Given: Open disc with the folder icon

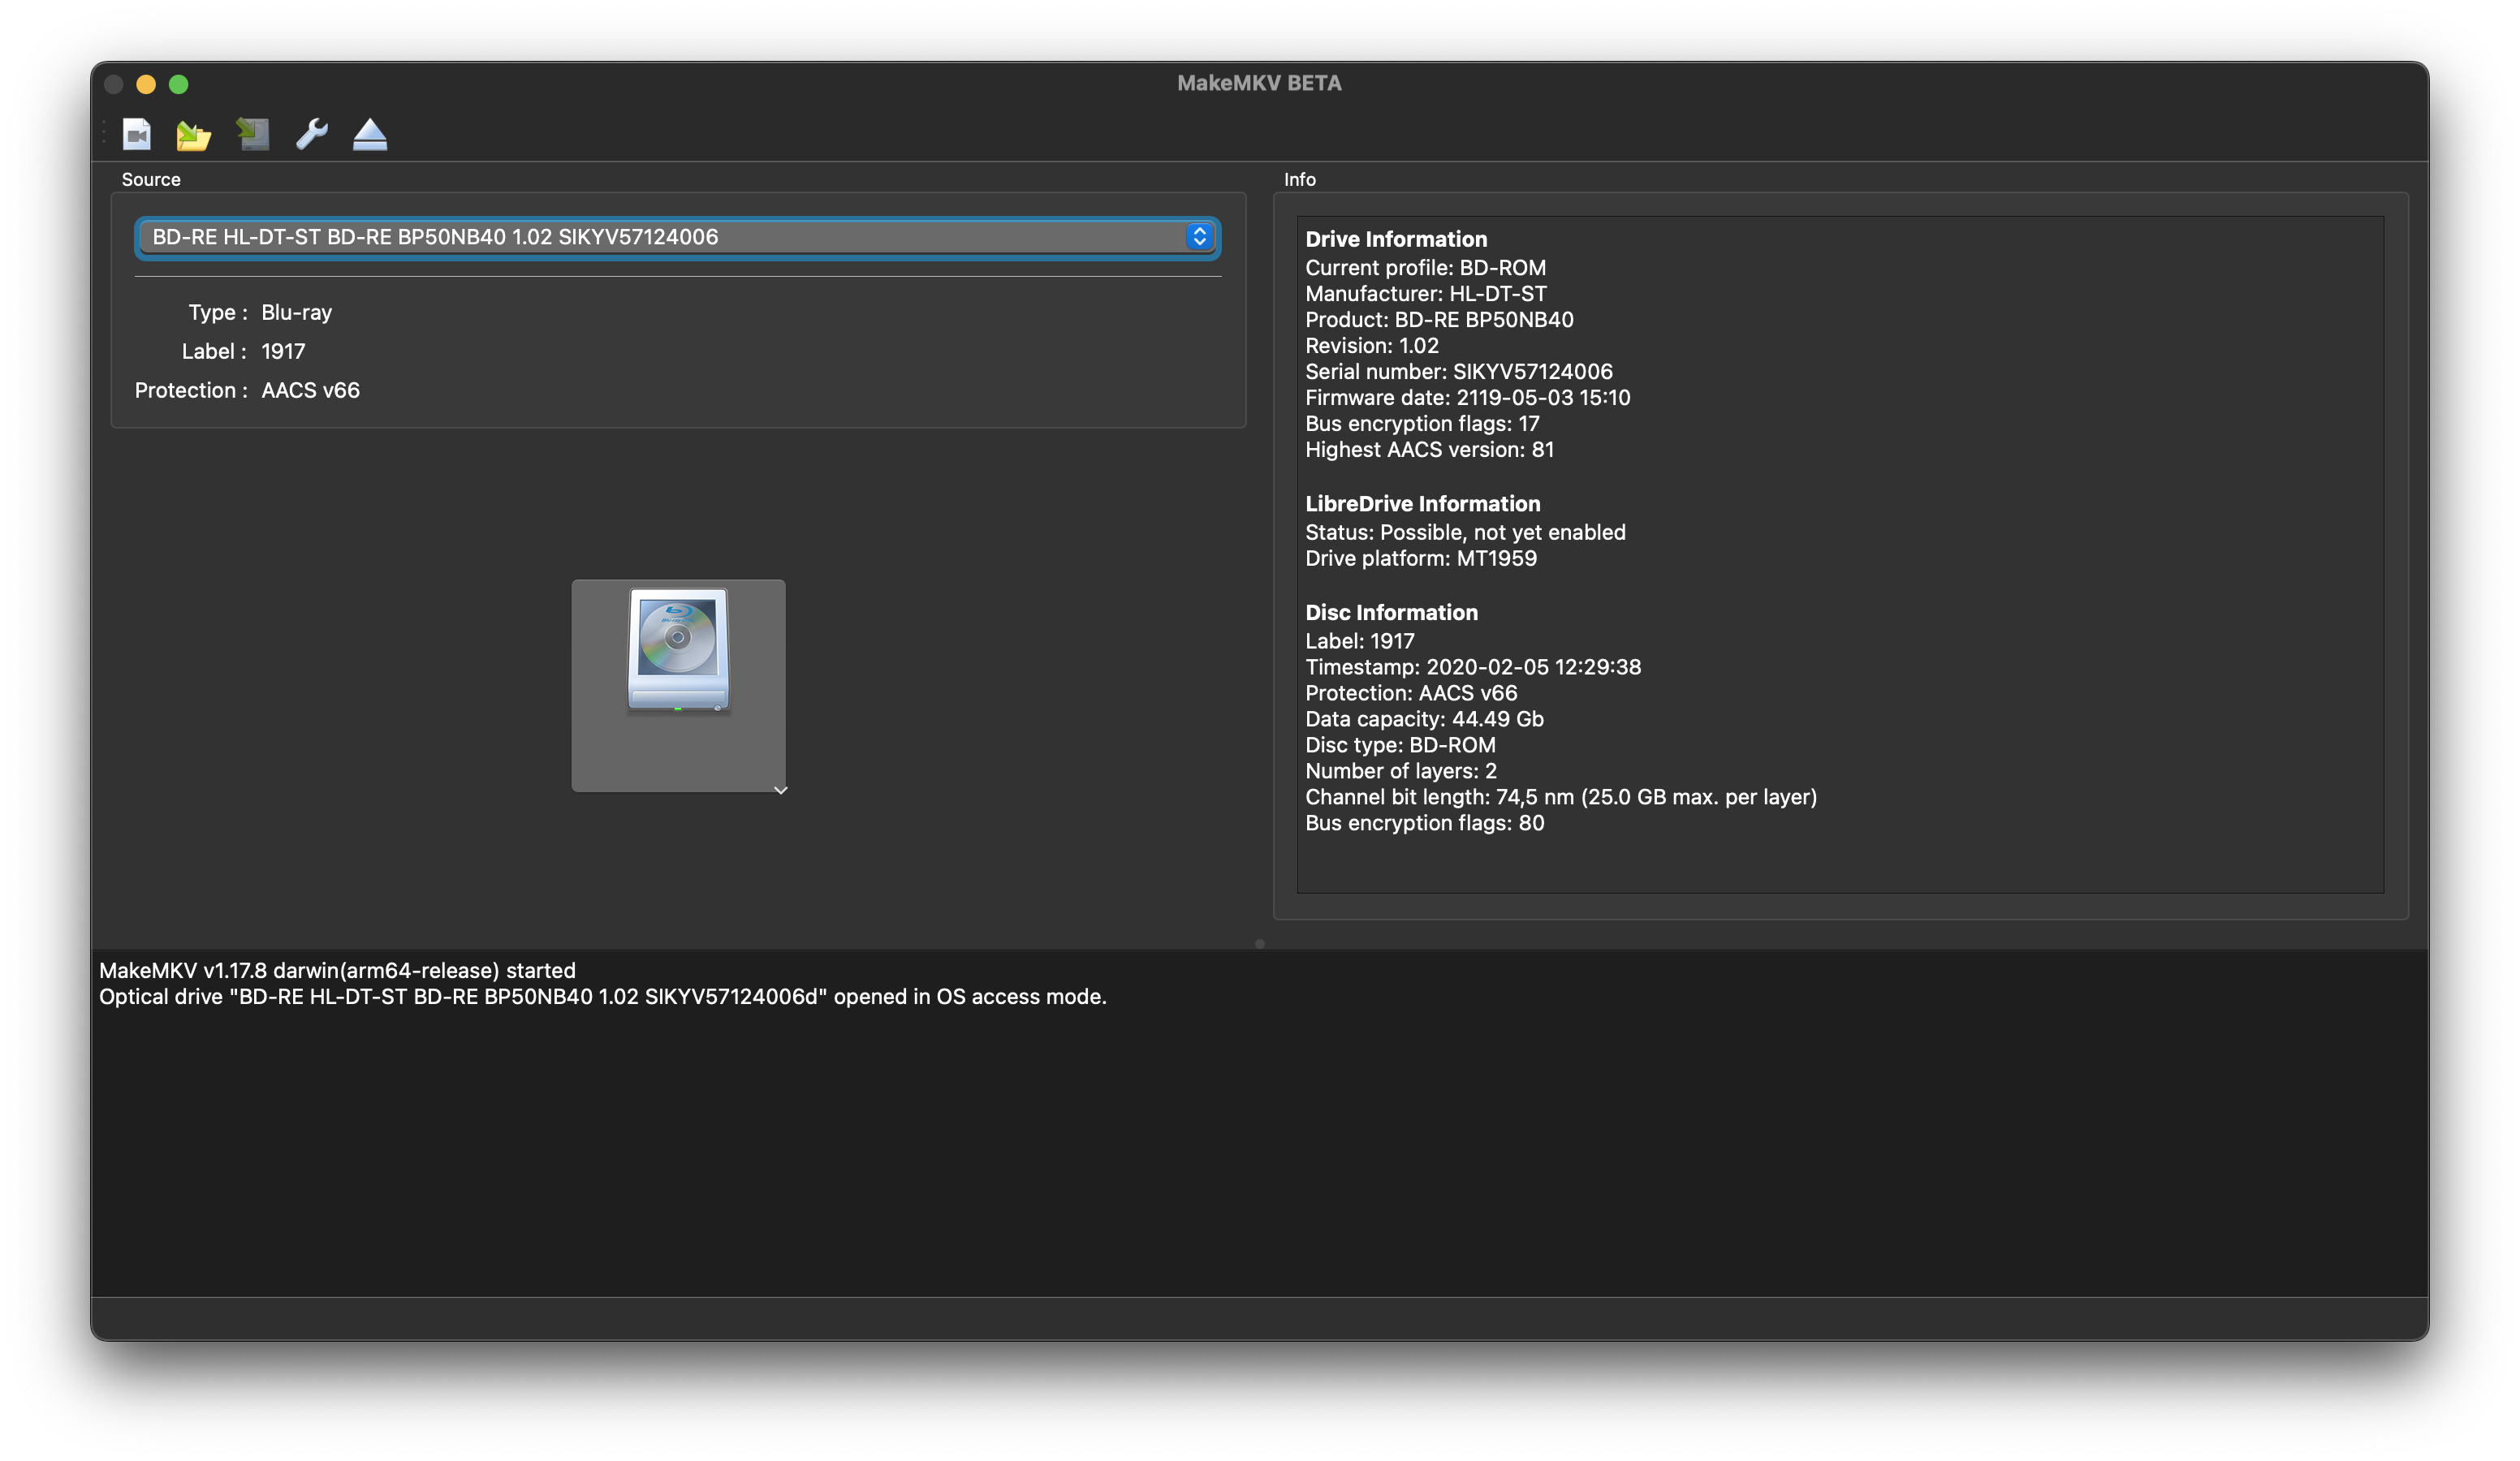Looking at the screenshot, I should click(194, 134).
